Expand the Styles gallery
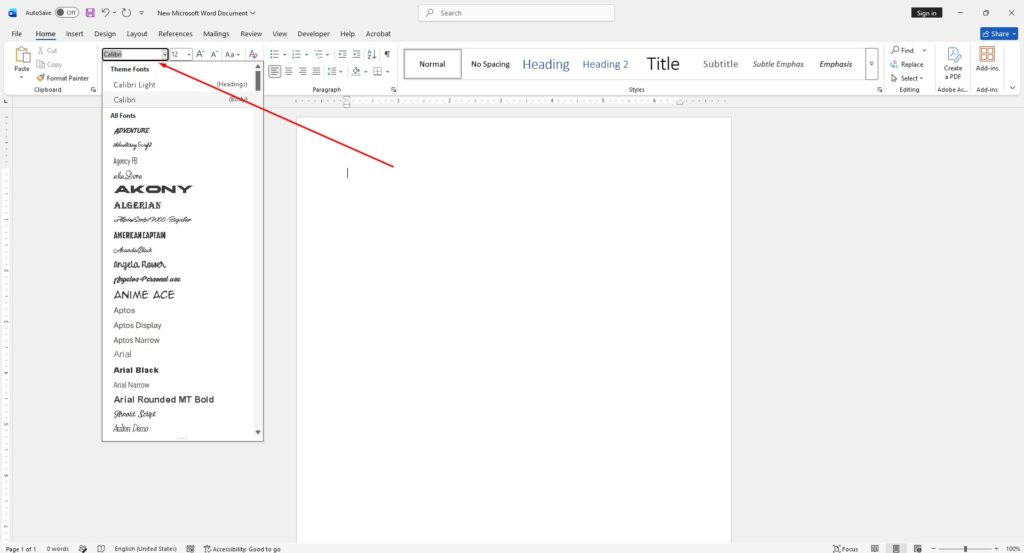Screen dimensions: 1024x553 click(871, 64)
